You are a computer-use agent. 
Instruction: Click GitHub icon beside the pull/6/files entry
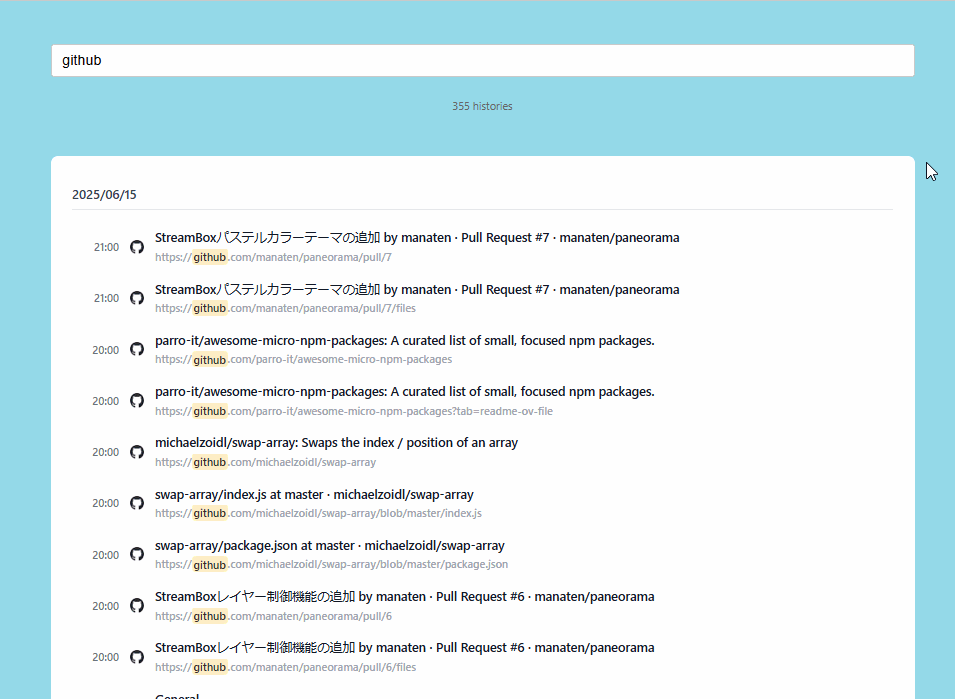pyautogui.click(x=137, y=657)
